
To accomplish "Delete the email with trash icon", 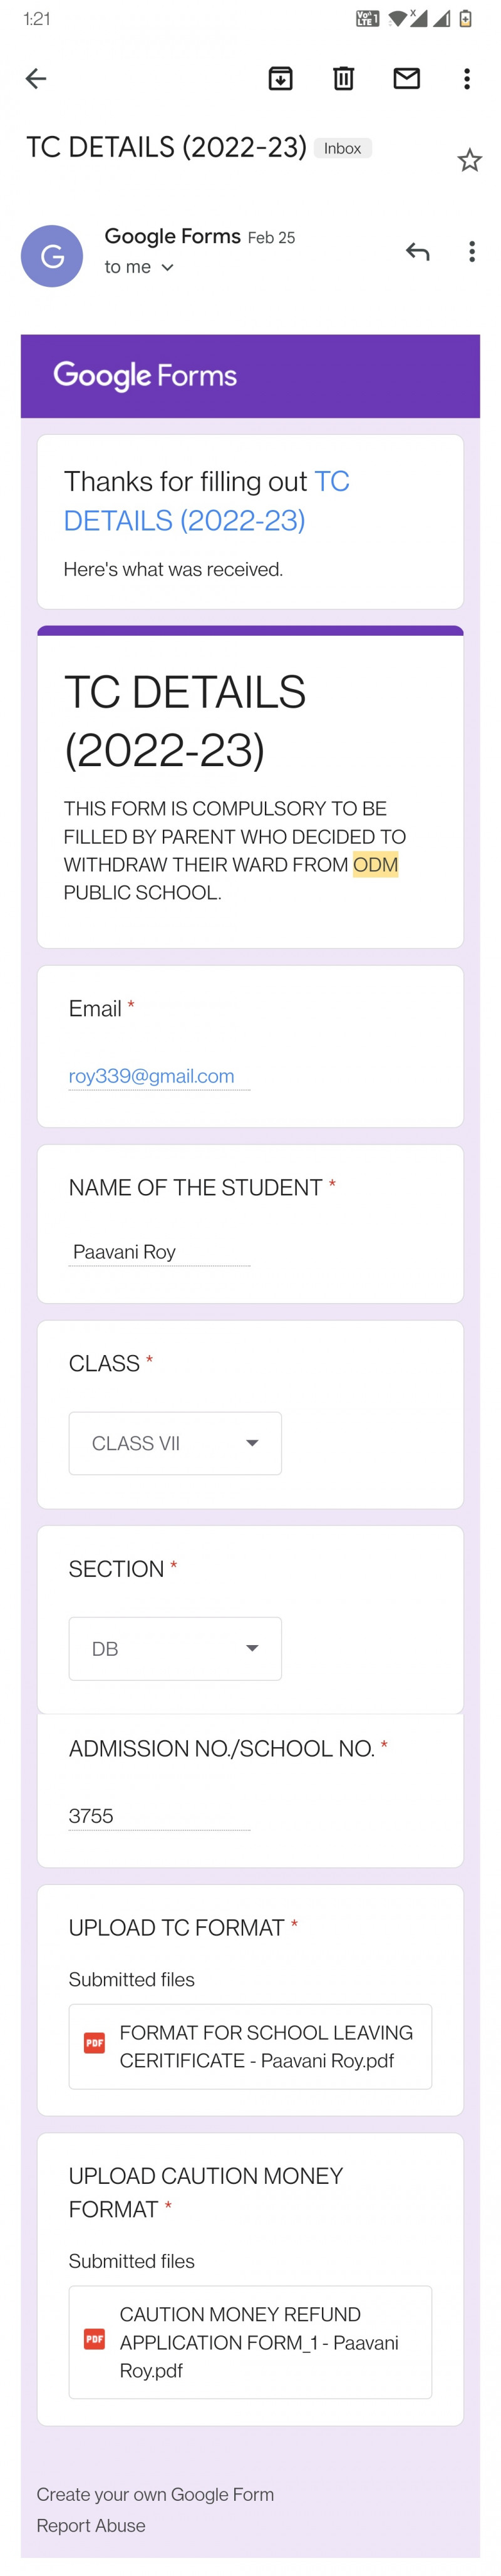I will 343,78.
